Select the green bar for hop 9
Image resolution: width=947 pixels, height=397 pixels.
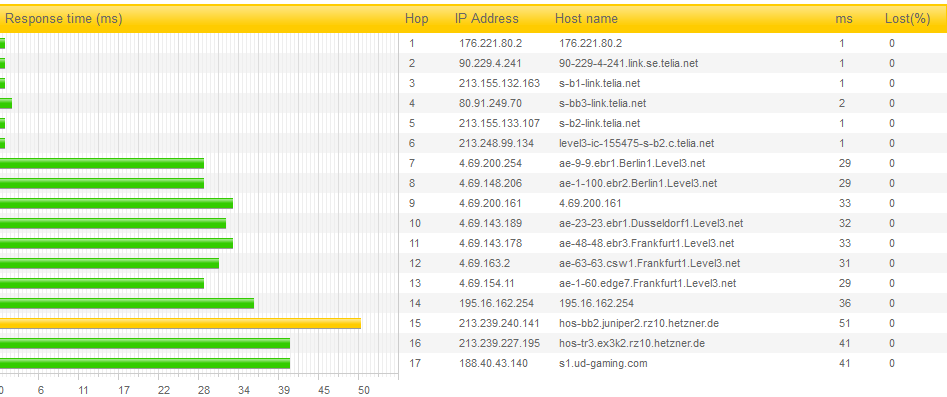[x=117, y=204]
